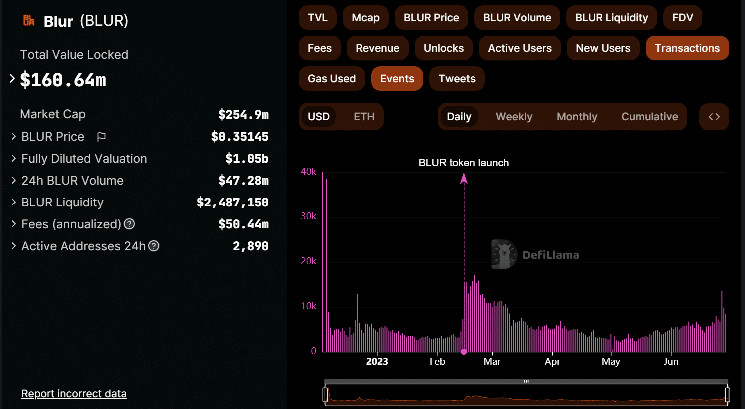This screenshot has width=745, height=409.
Task: Toggle the Unlocks chart metric
Action: click(x=443, y=48)
